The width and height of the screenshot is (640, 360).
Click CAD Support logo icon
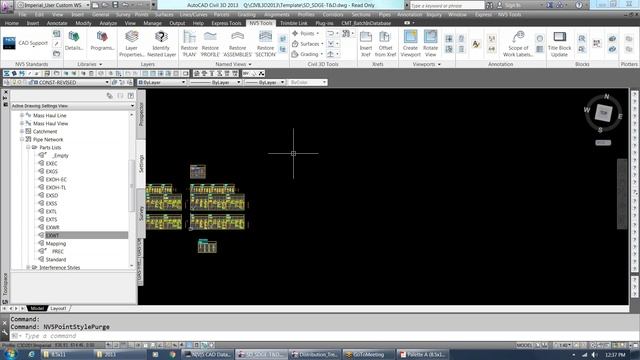pos(9,43)
